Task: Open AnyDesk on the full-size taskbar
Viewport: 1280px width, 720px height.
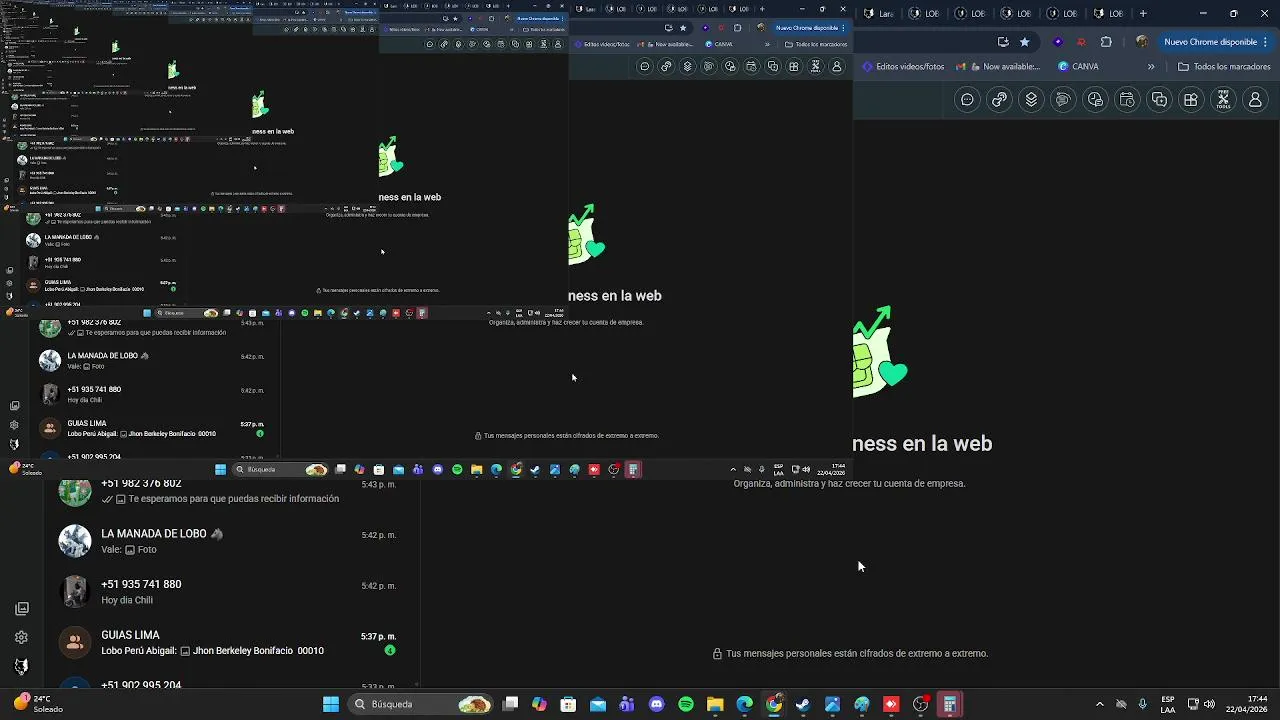Action: coord(891,704)
